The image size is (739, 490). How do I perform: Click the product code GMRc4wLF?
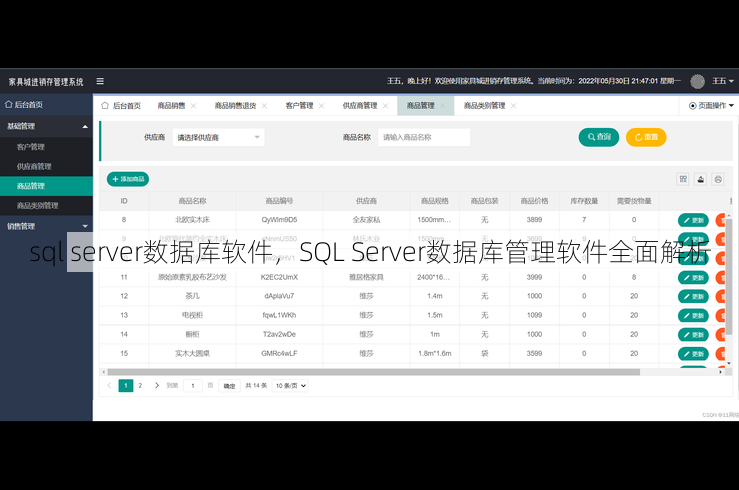[x=279, y=353]
